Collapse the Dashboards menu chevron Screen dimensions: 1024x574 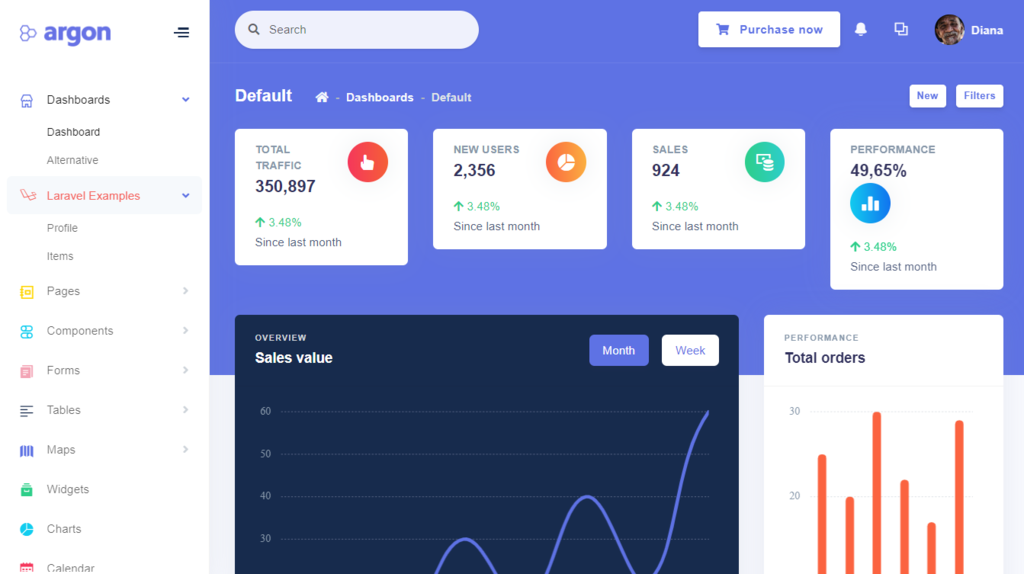click(x=185, y=100)
